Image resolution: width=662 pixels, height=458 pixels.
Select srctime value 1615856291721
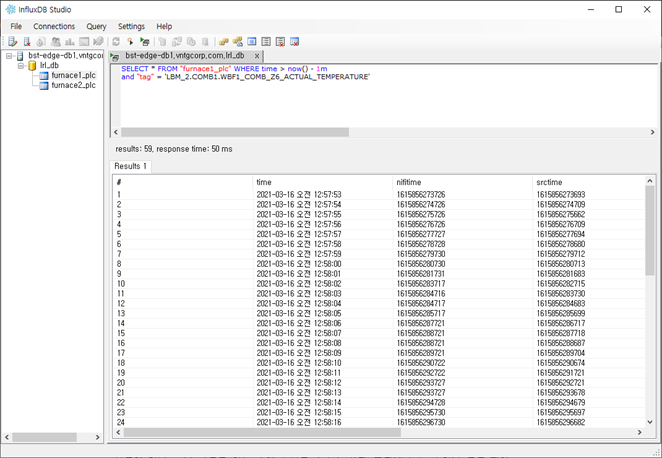click(x=561, y=373)
